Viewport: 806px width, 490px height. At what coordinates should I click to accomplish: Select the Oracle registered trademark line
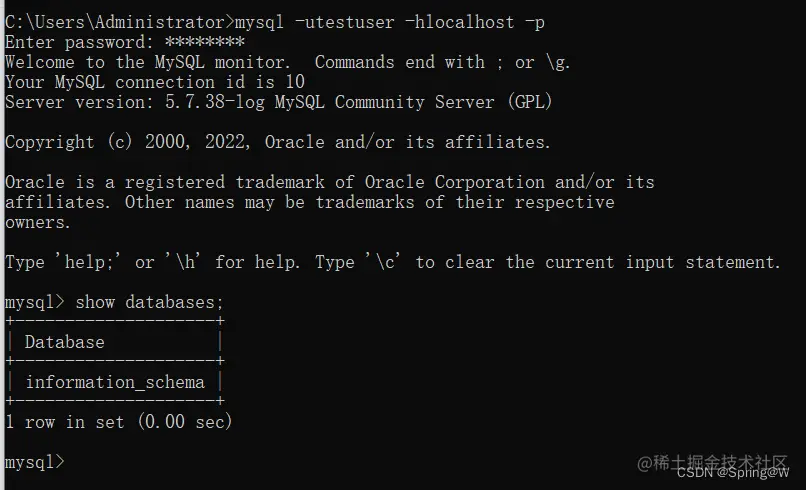click(330, 182)
